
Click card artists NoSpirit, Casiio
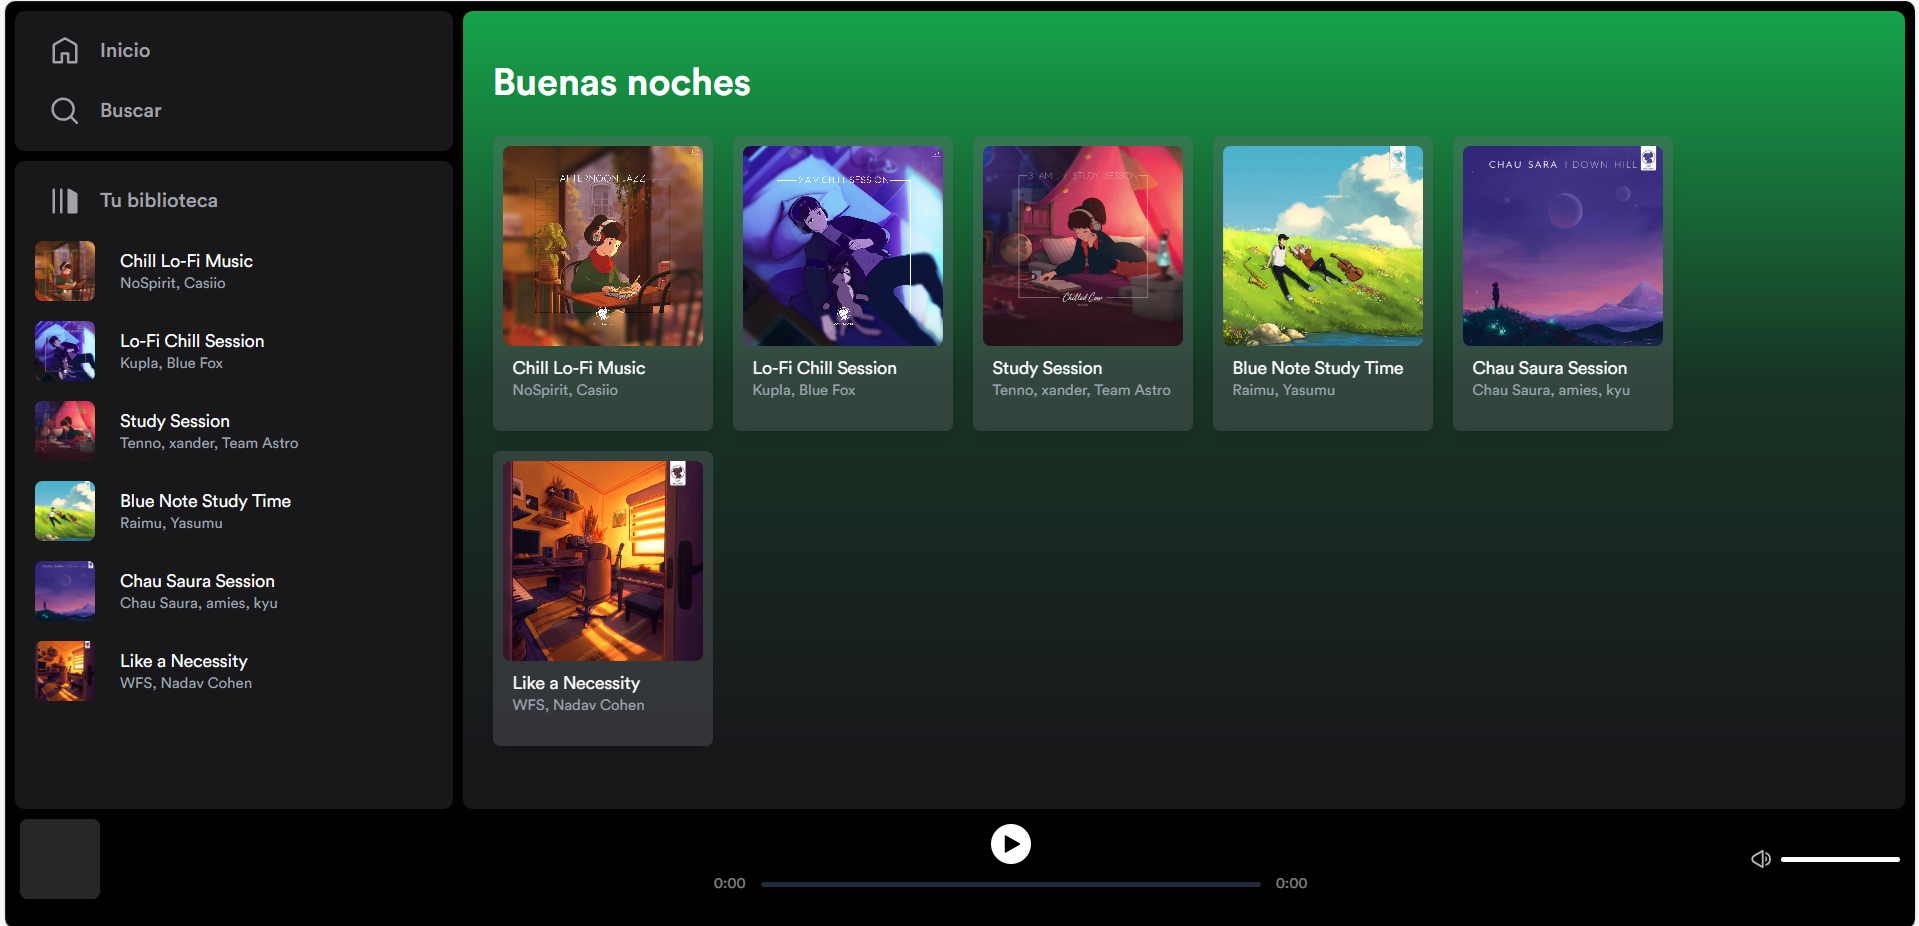click(x=565, y=390)
